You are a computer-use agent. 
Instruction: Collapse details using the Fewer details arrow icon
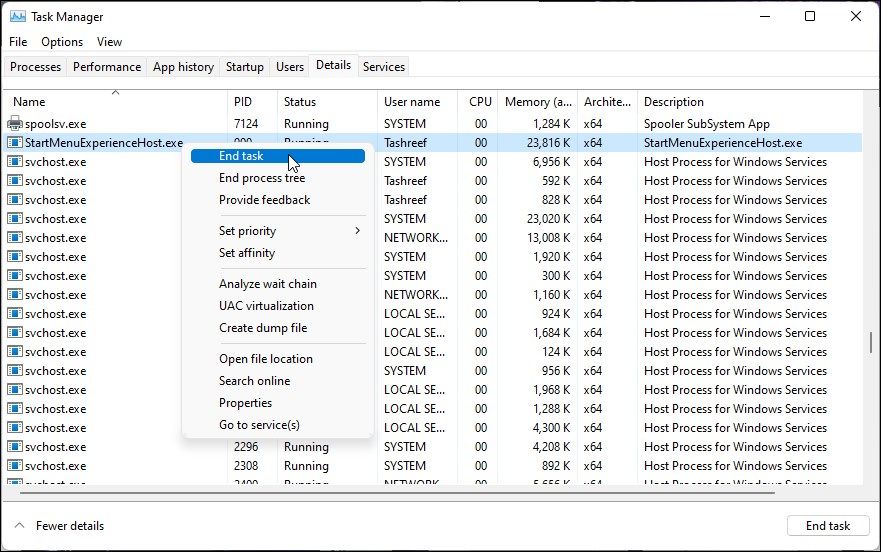(20, 526)
